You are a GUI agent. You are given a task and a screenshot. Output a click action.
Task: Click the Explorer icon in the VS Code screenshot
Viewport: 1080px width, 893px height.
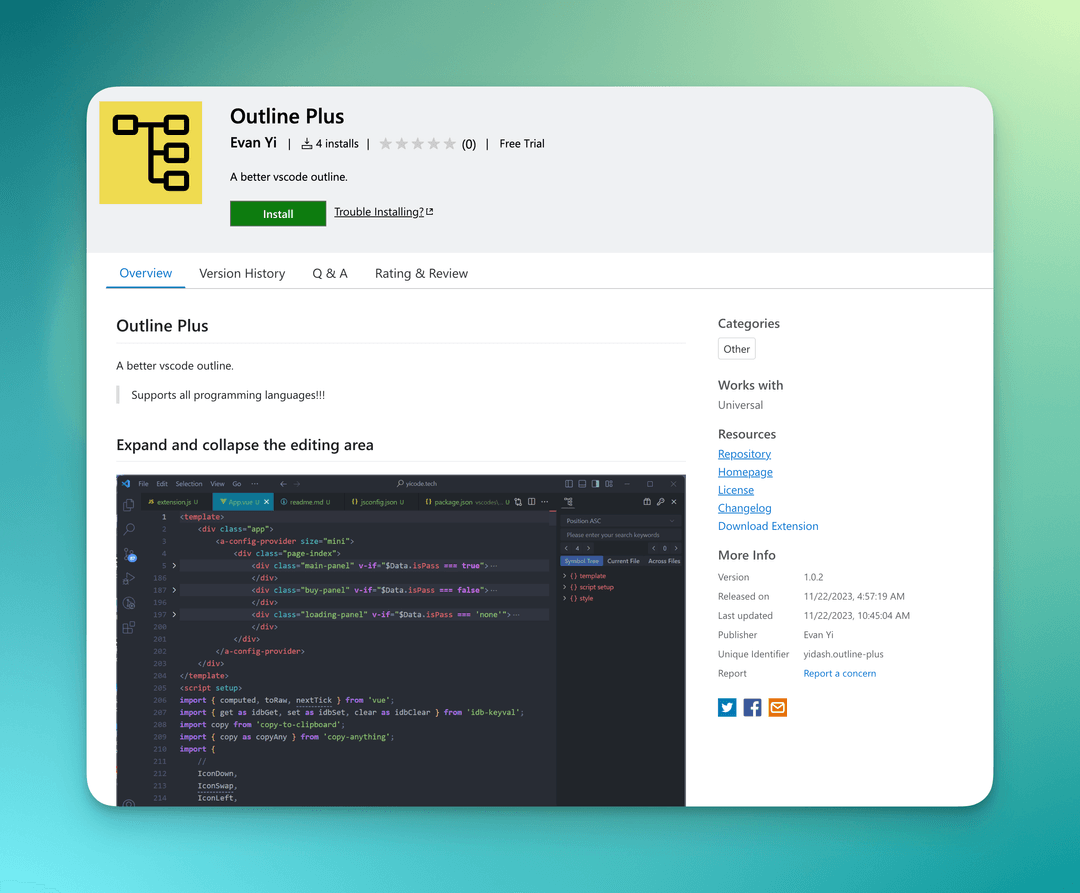point(129,505)
